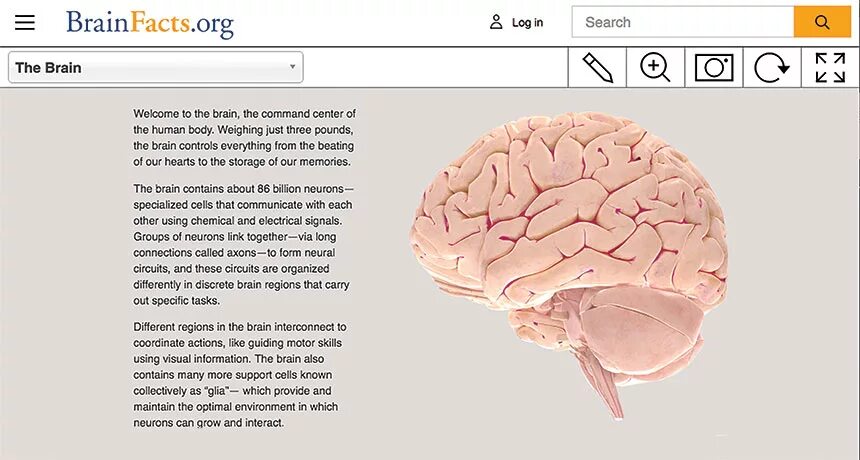Click the Log in link
Image resolution: width=860 pixels, height=460 pixels.
click(x=527, y=22)
